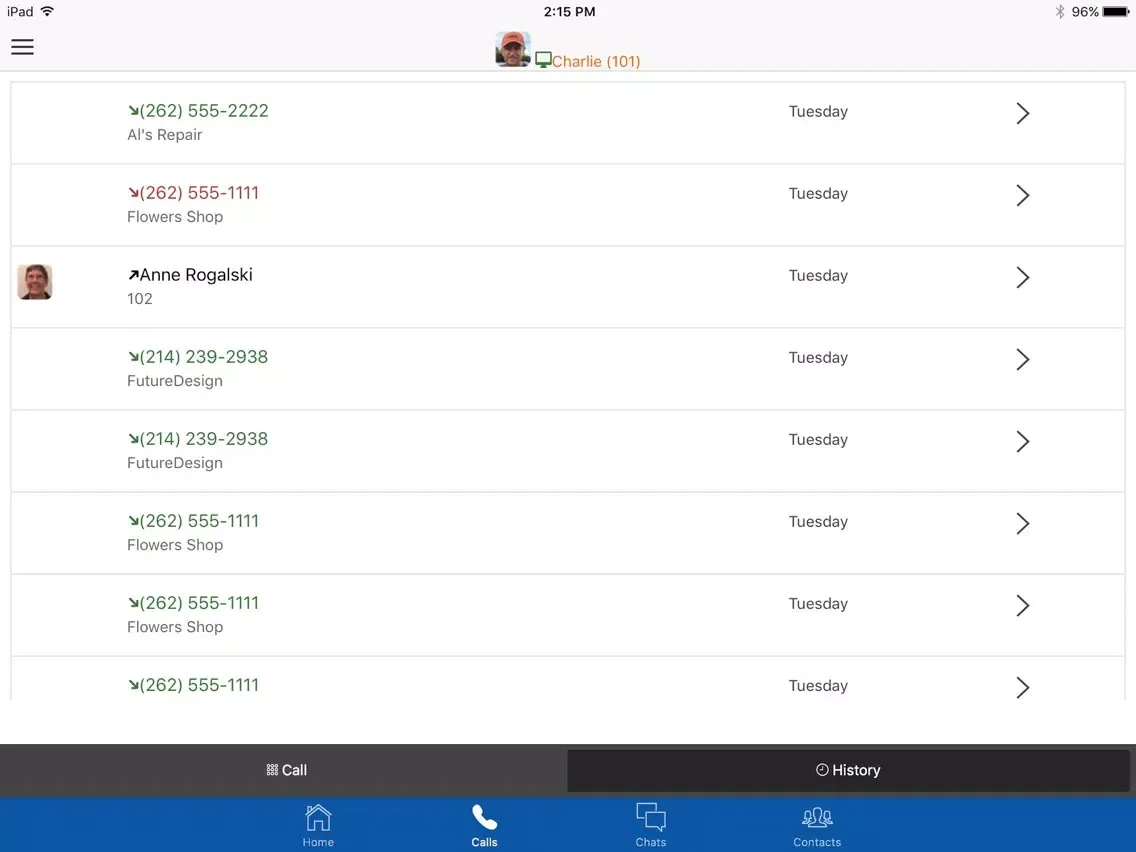Select the Home icon in bottom navigation
The width and height of the screenshot is (1136, 852).
pyautogui.click(x=318, y=825)
